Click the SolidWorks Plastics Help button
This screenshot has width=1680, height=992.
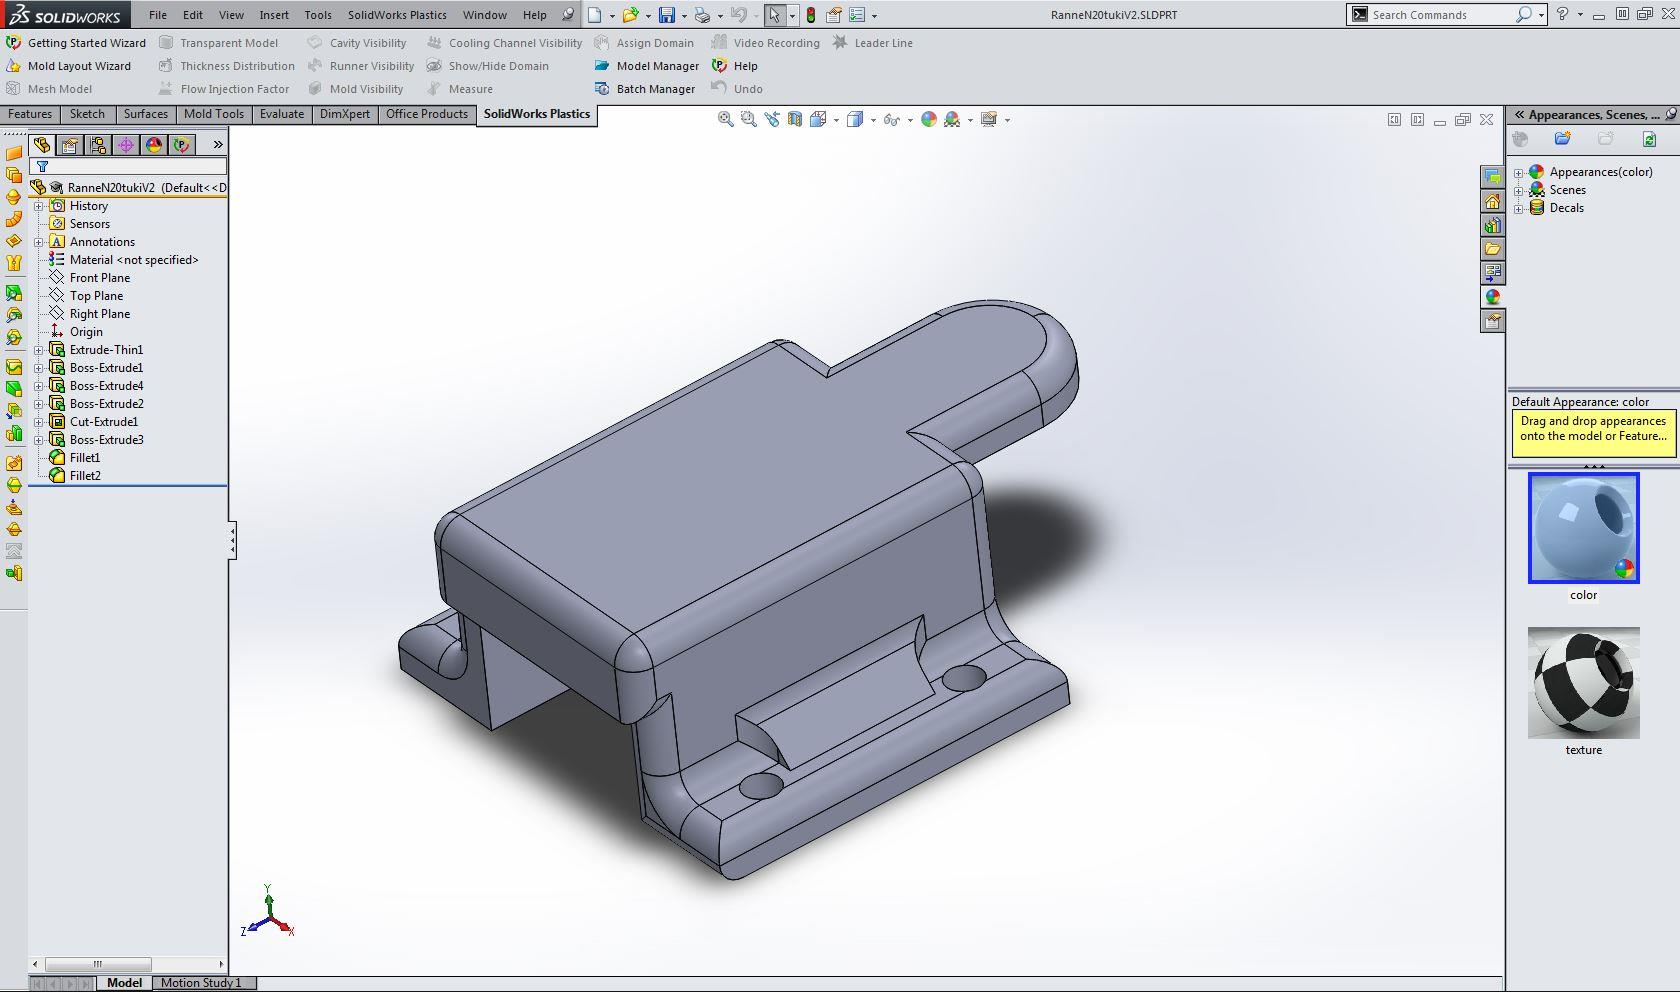click(x=735, y=66)
